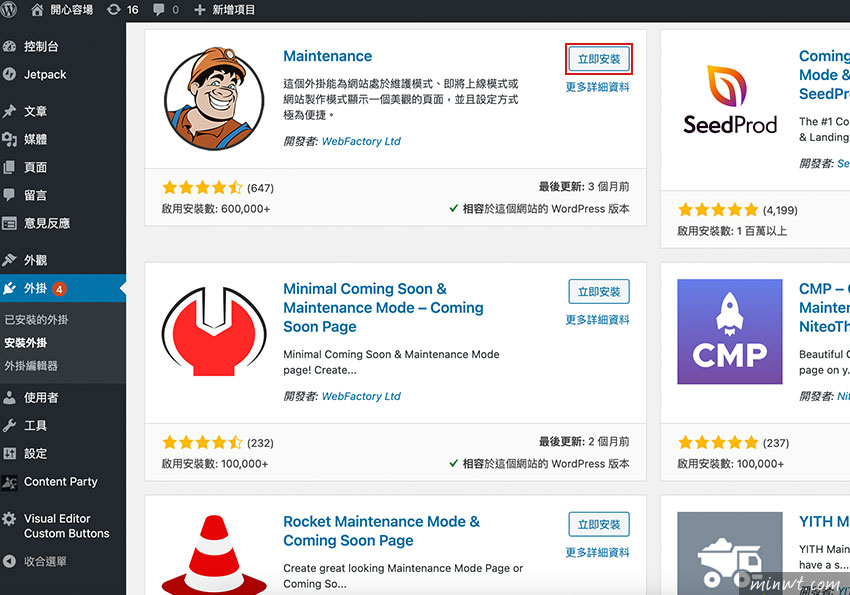Click the Minimal Coming Soon wrench thumbnail
This screenshot has height=595, width=850.
(214, 331)
